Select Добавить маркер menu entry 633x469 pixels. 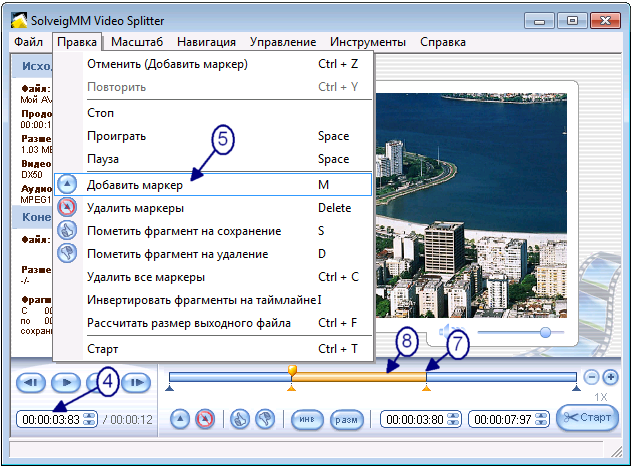(x=213, y=185)
